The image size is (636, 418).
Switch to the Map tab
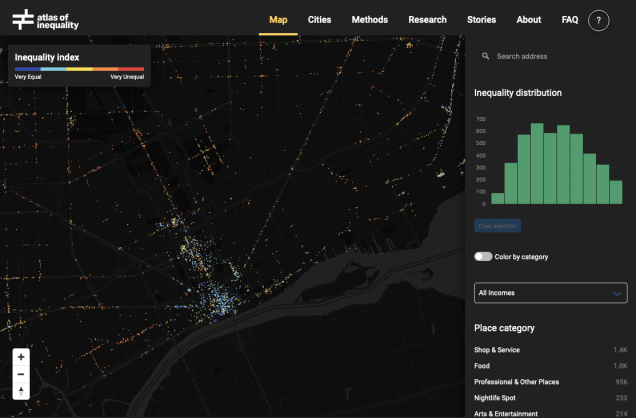click(x=278, y=20)
